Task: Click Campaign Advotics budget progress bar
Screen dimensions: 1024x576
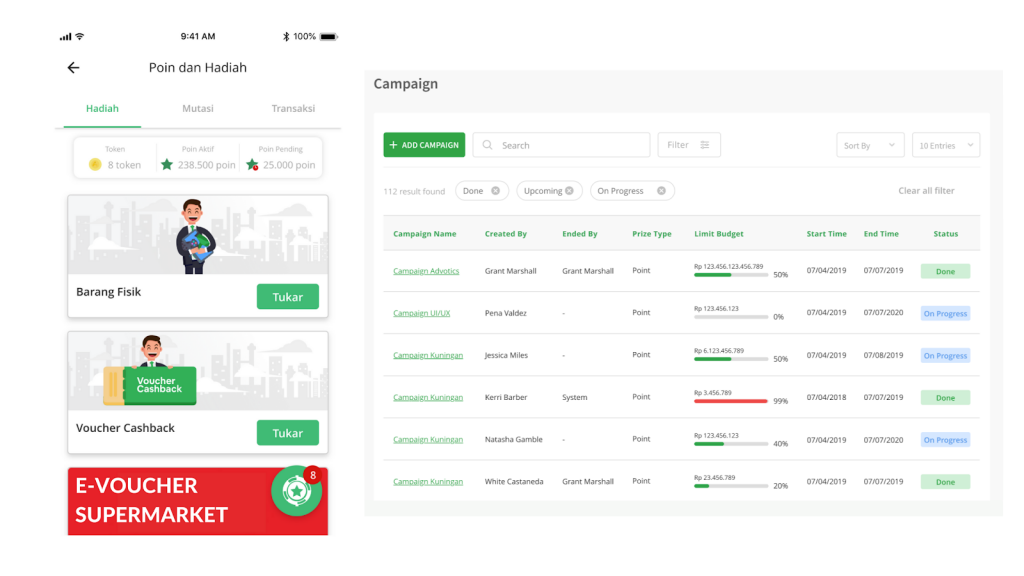Action: (x=731, y=275)
